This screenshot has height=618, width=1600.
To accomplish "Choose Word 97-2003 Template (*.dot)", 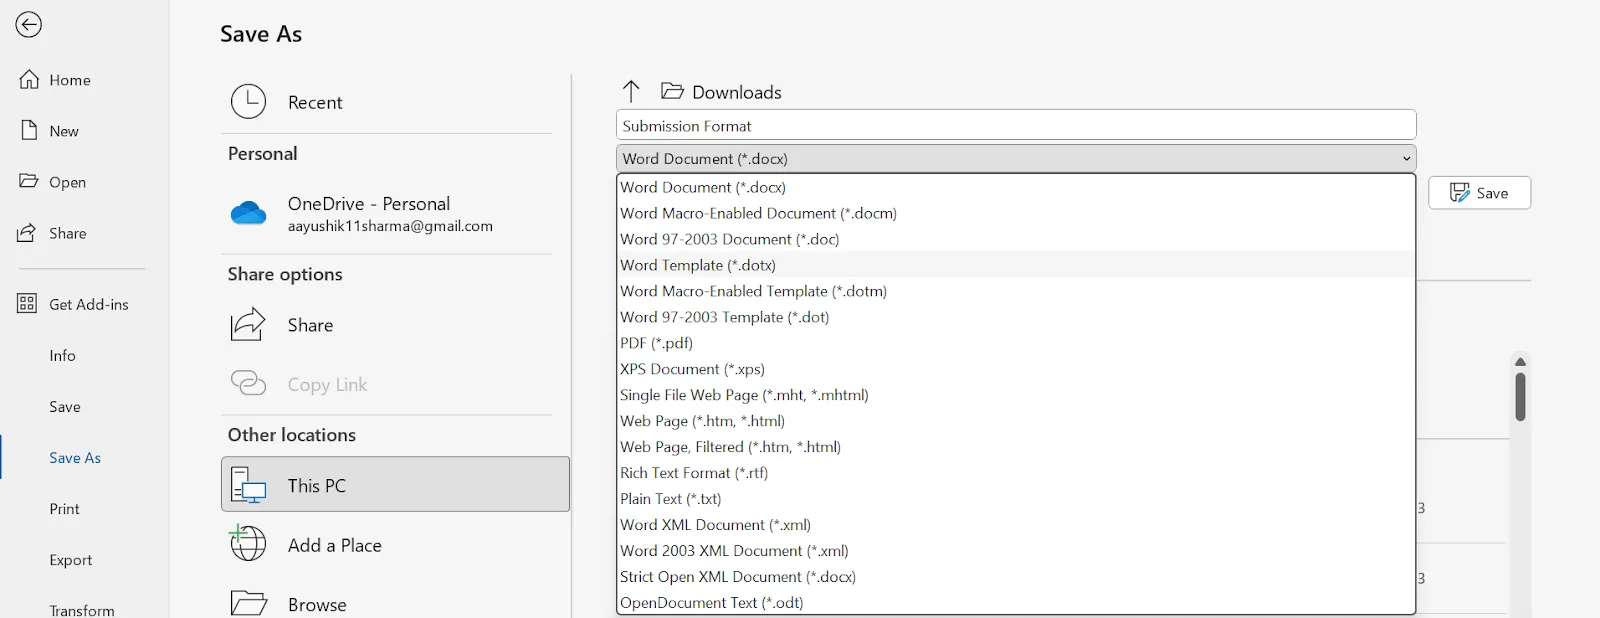I will pyautogui.click(x=1016, y=317).
